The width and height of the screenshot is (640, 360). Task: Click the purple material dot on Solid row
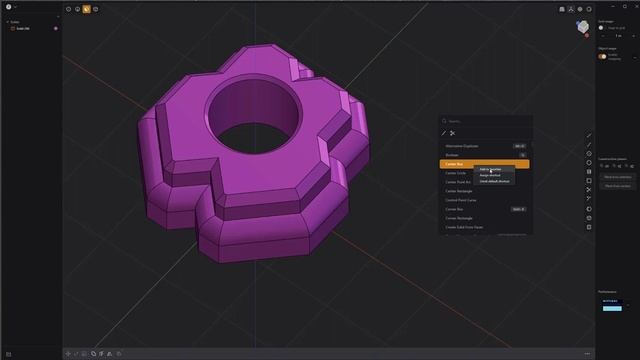click(56, 29)
